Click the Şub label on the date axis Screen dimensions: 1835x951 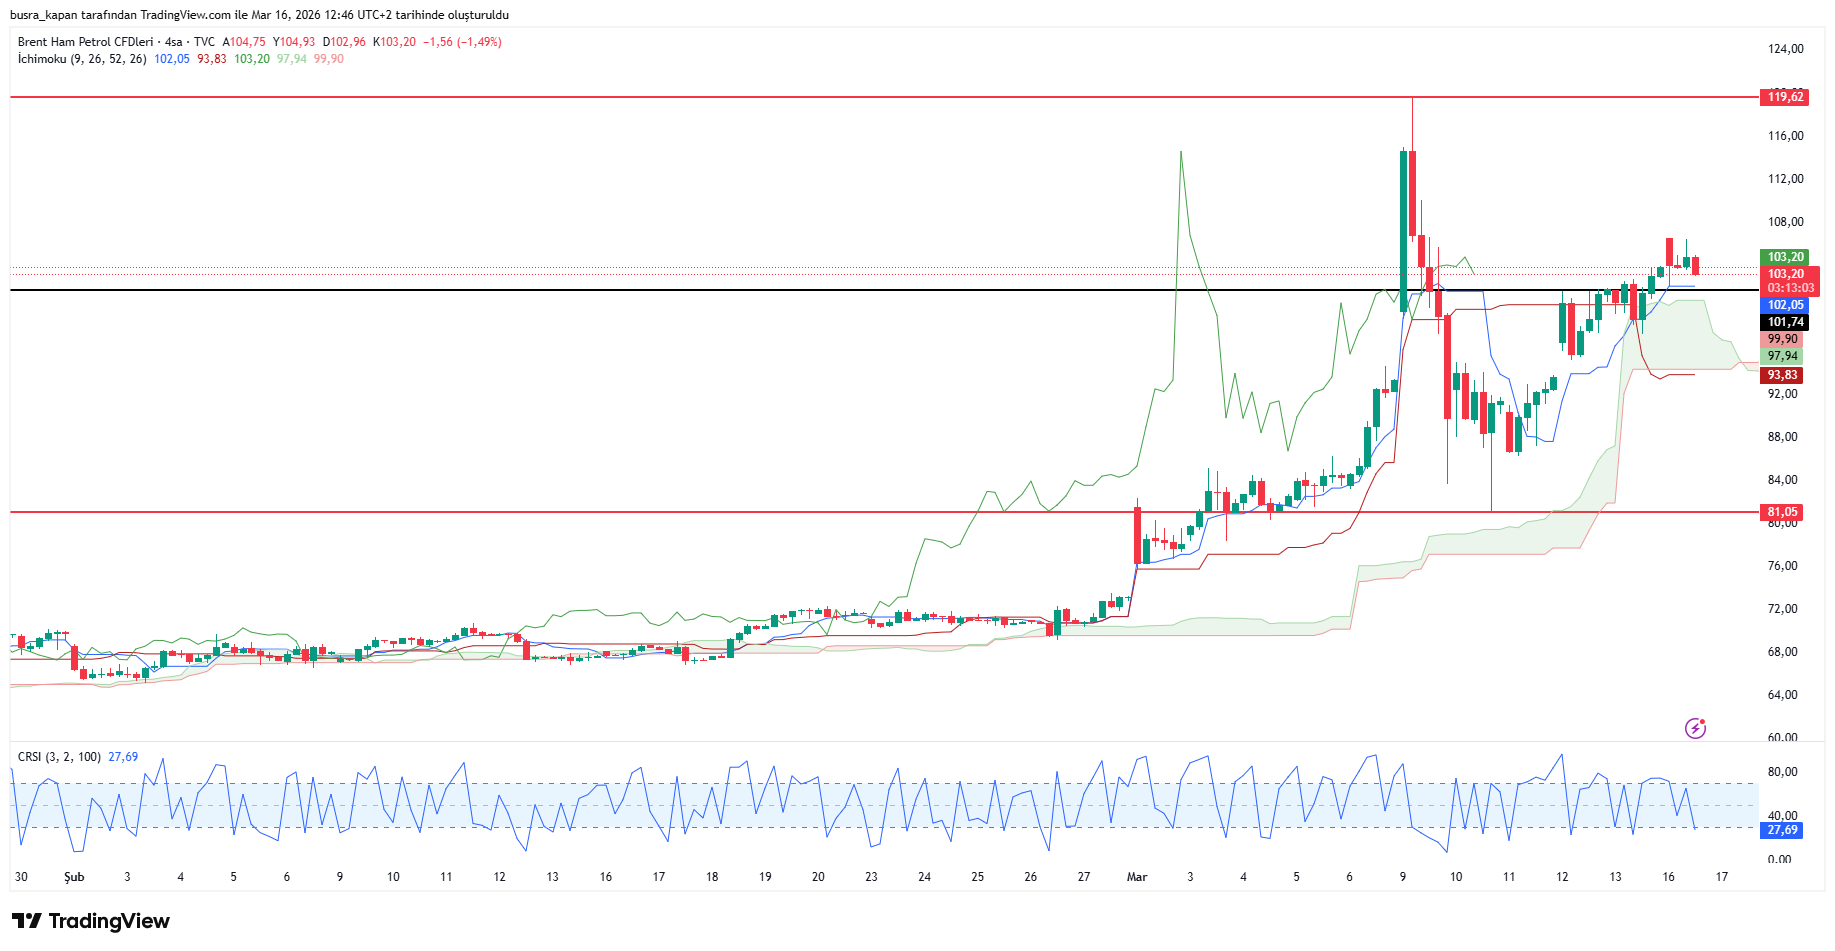coord(74,877)
